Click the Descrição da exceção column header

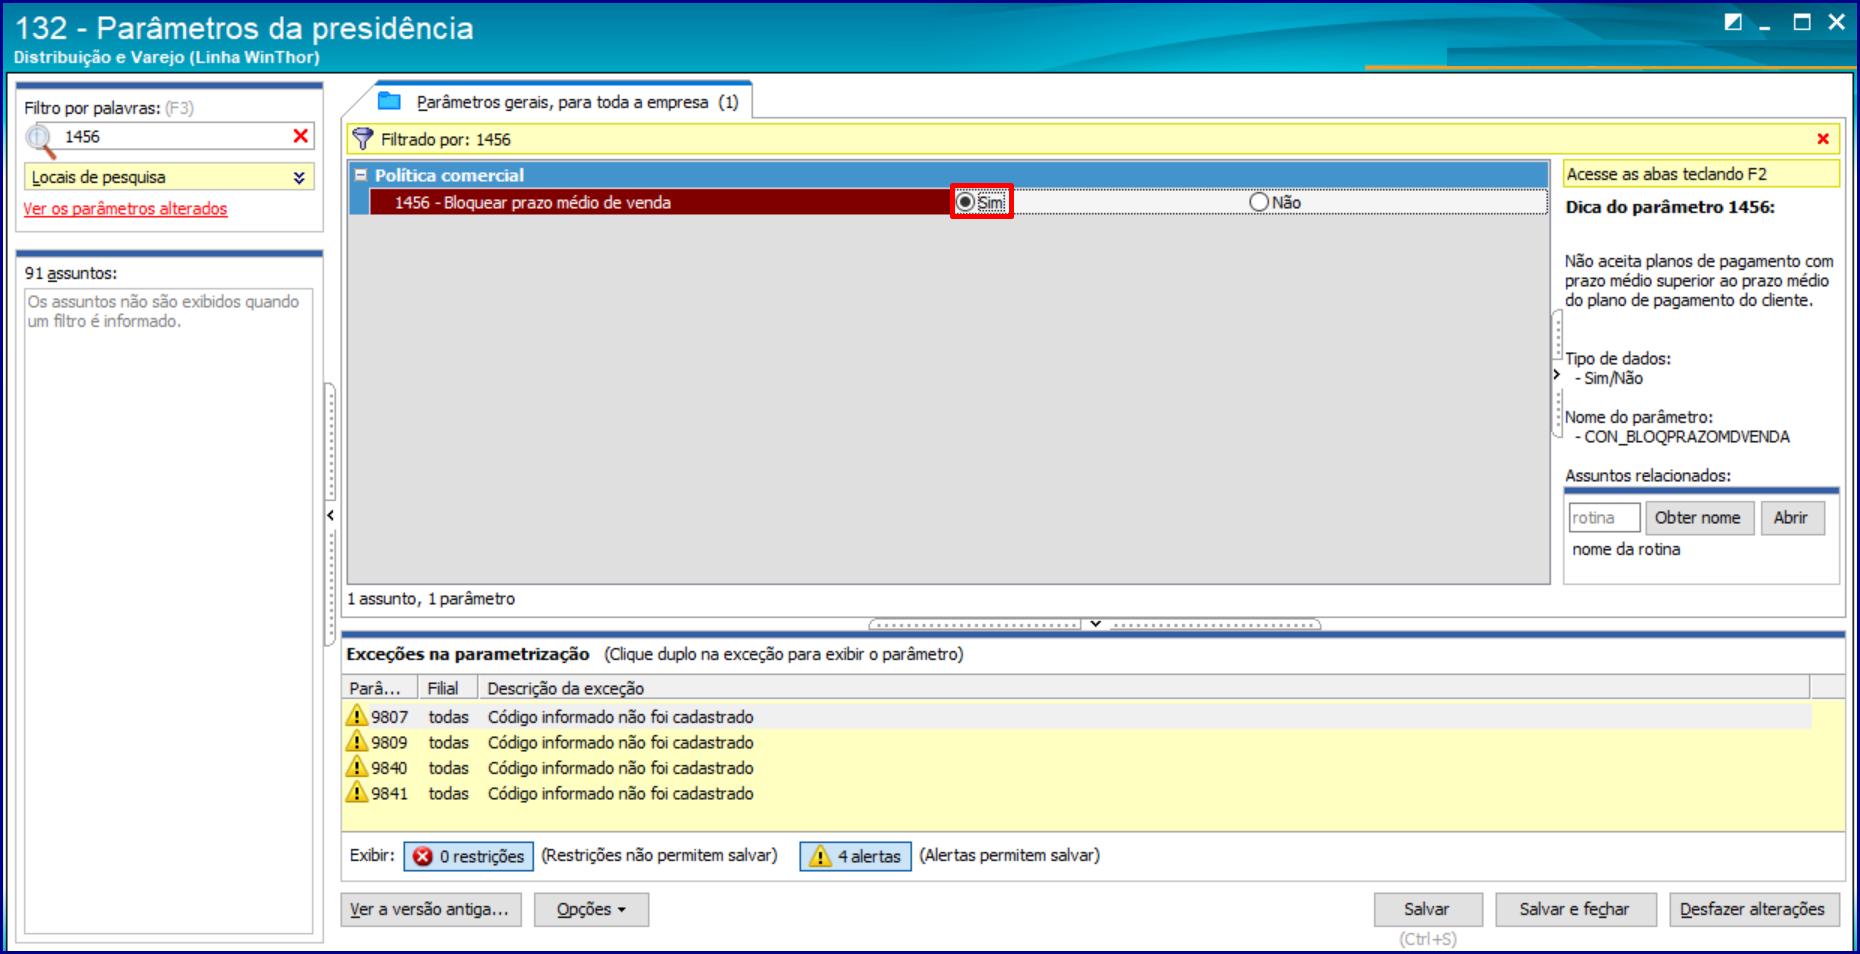[1144, 688]
